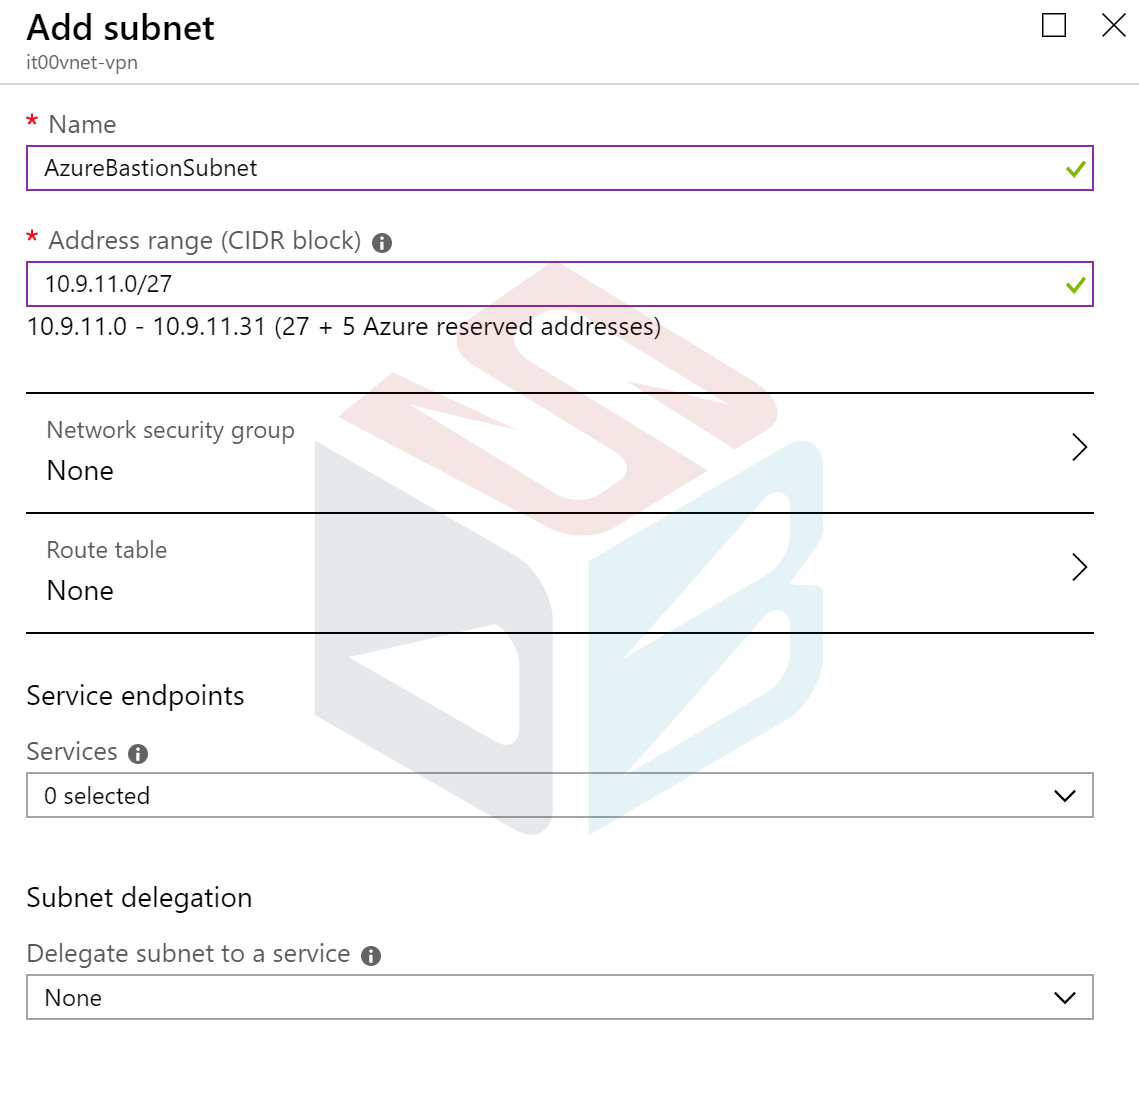Close the Add subnet blade
Viewport: 1139px width, 1096px height.
(1114, 25)
